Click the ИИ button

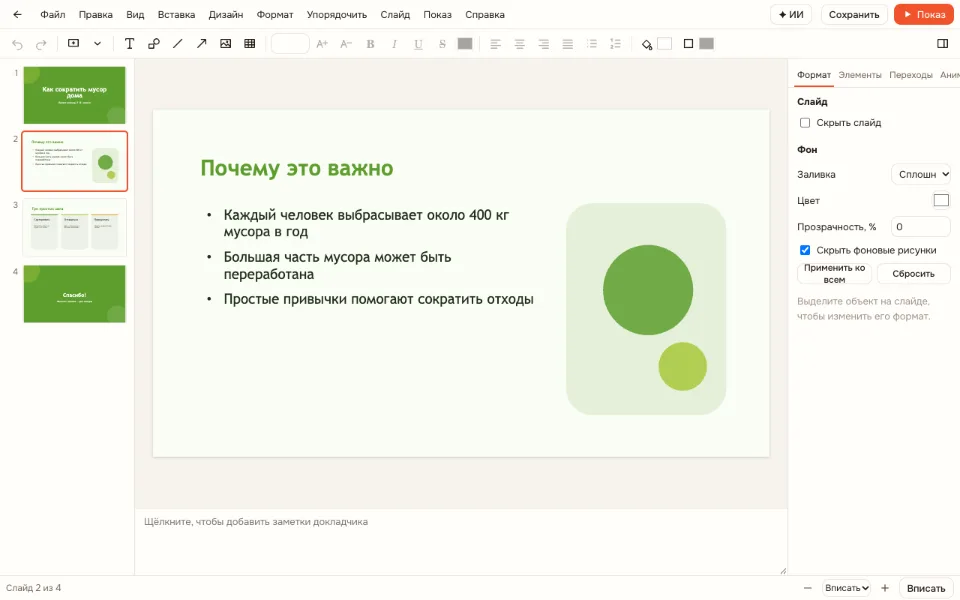791,14
